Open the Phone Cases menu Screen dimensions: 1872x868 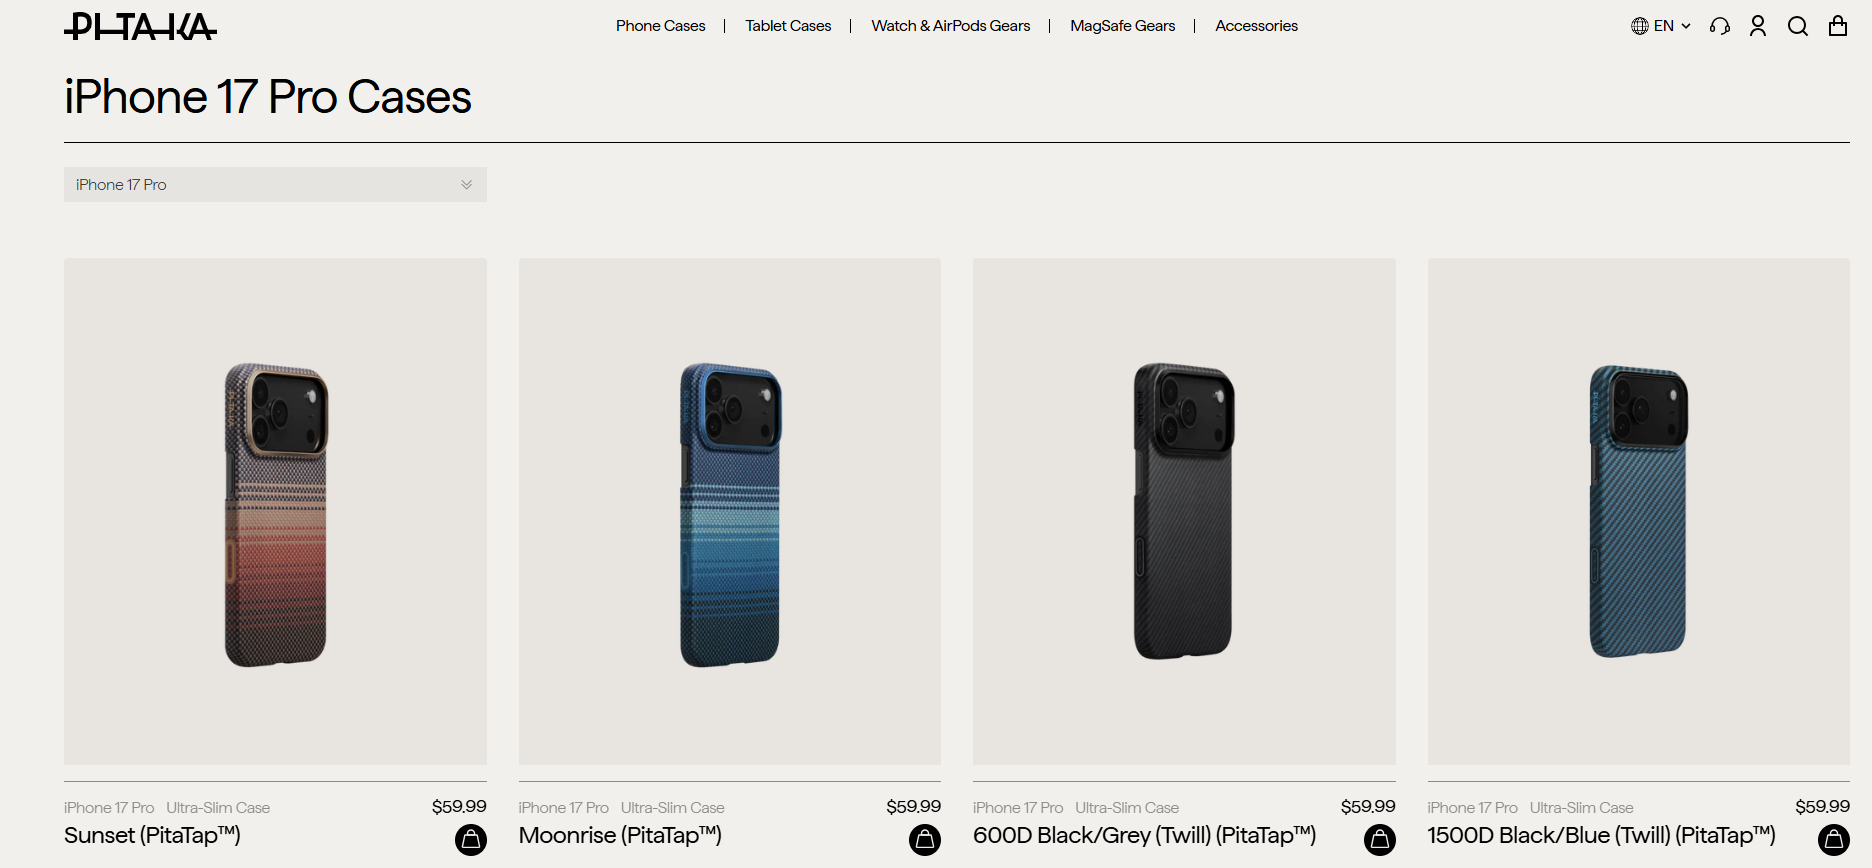tap(660, 26)
